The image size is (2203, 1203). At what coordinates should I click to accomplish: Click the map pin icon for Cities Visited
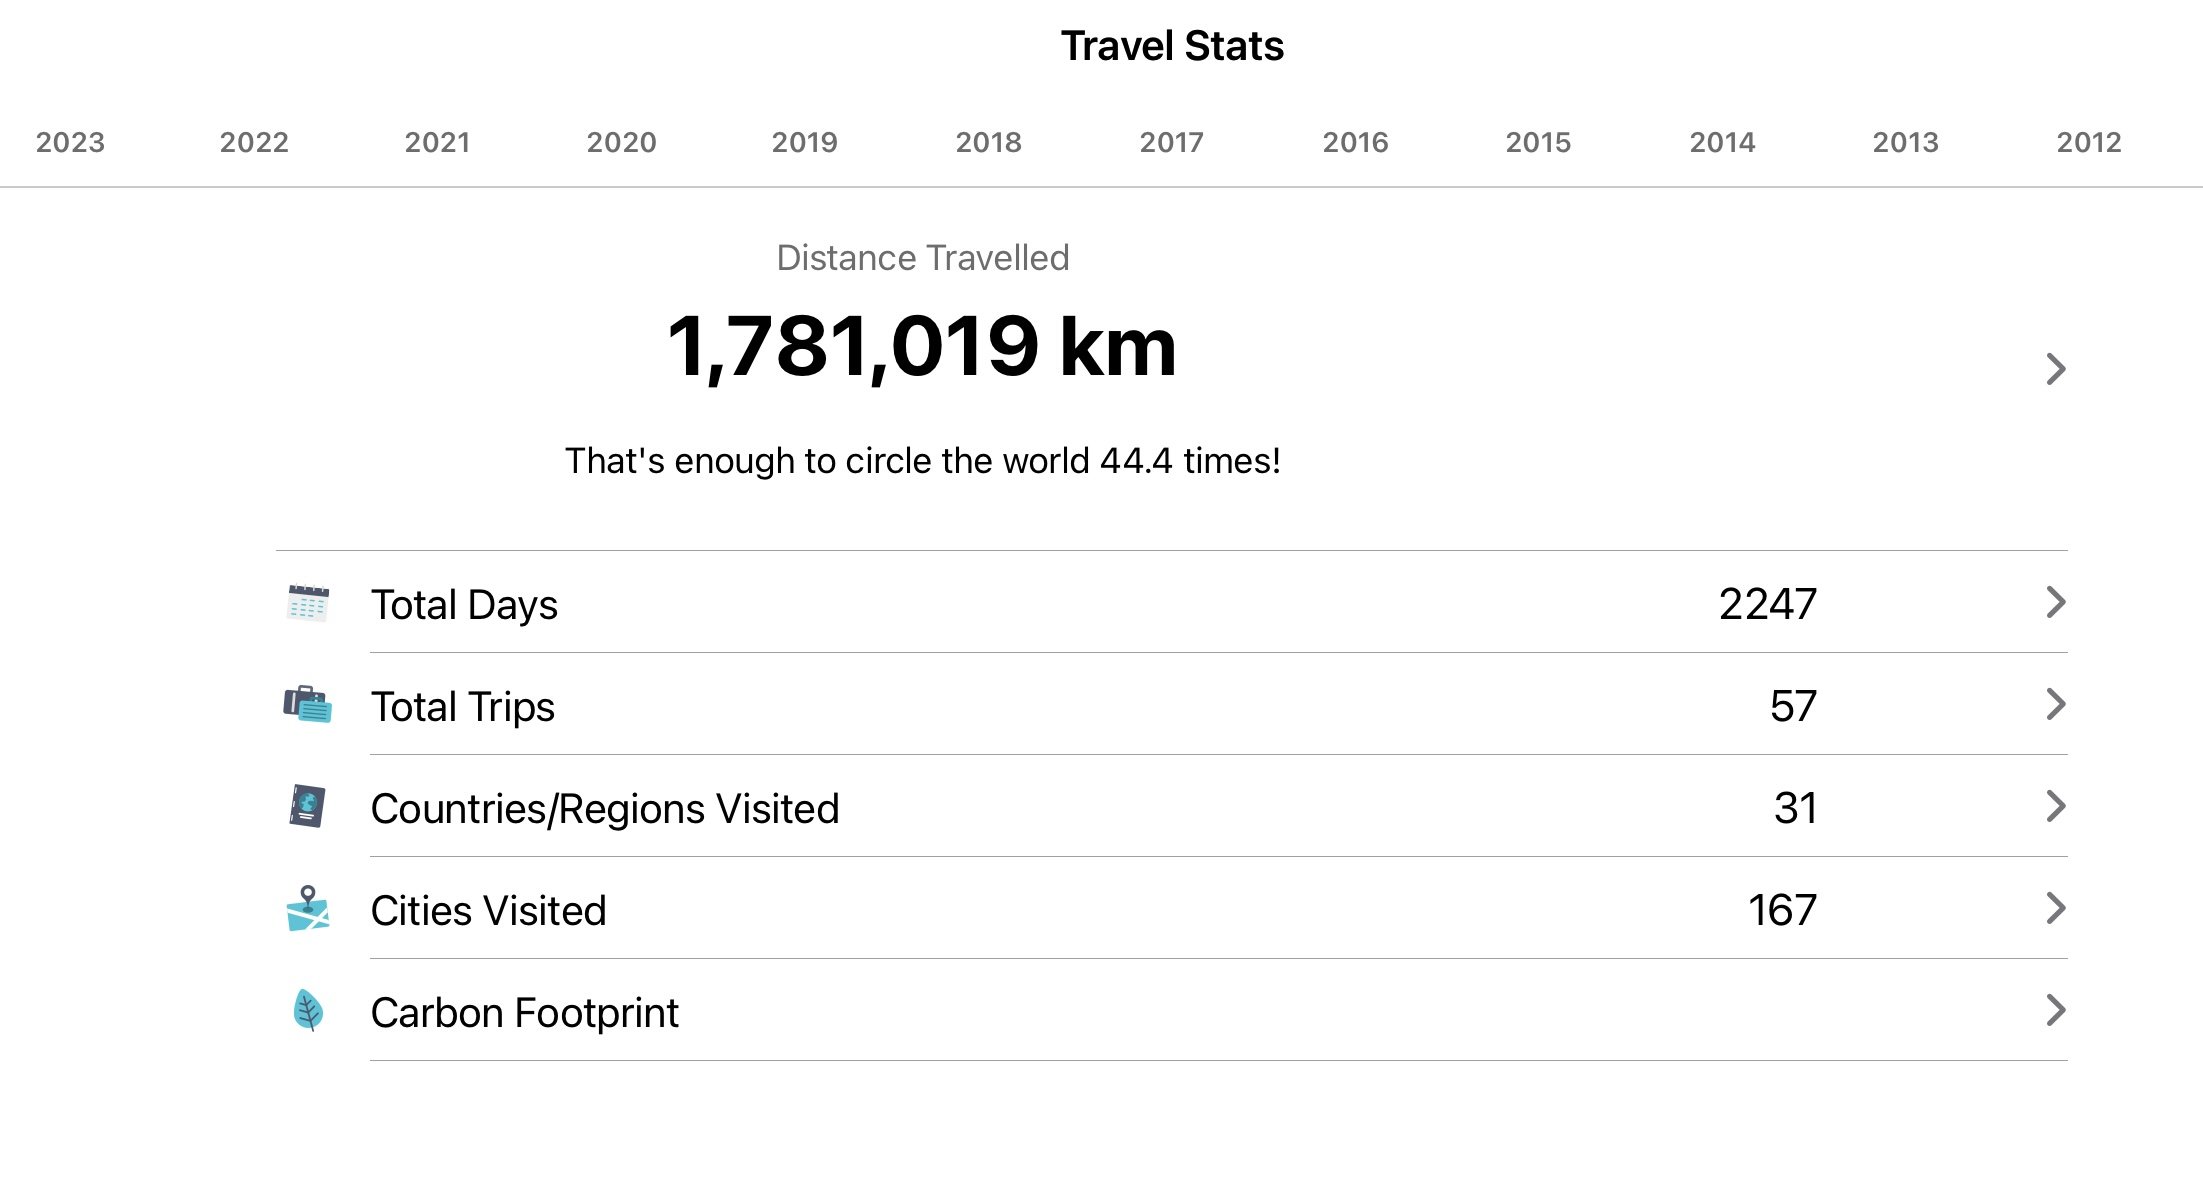(308, 908)
